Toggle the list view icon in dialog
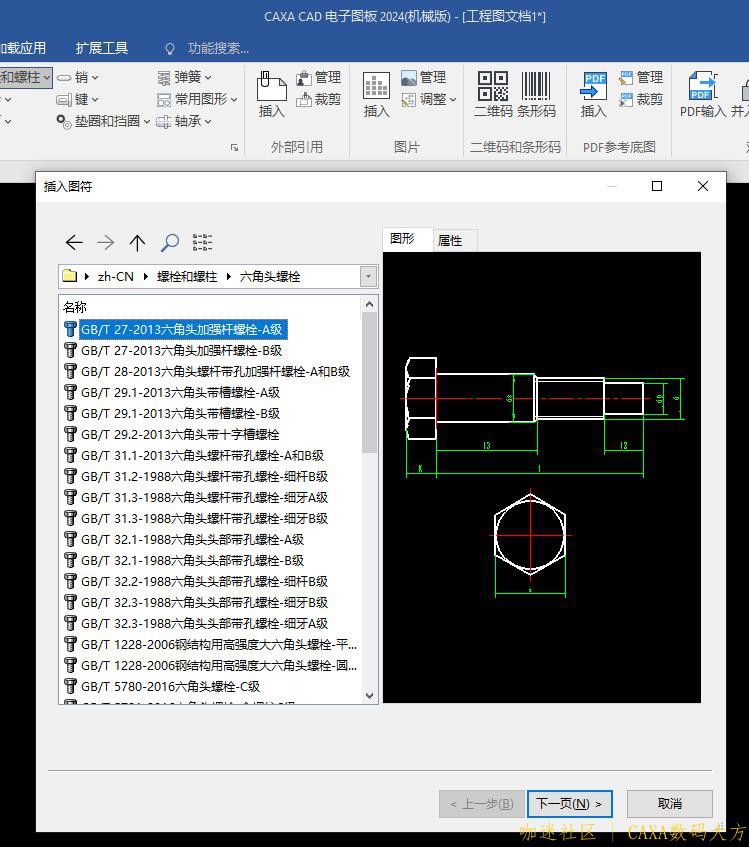The height and width of the screenshot is (847, 749). (202, 242)
